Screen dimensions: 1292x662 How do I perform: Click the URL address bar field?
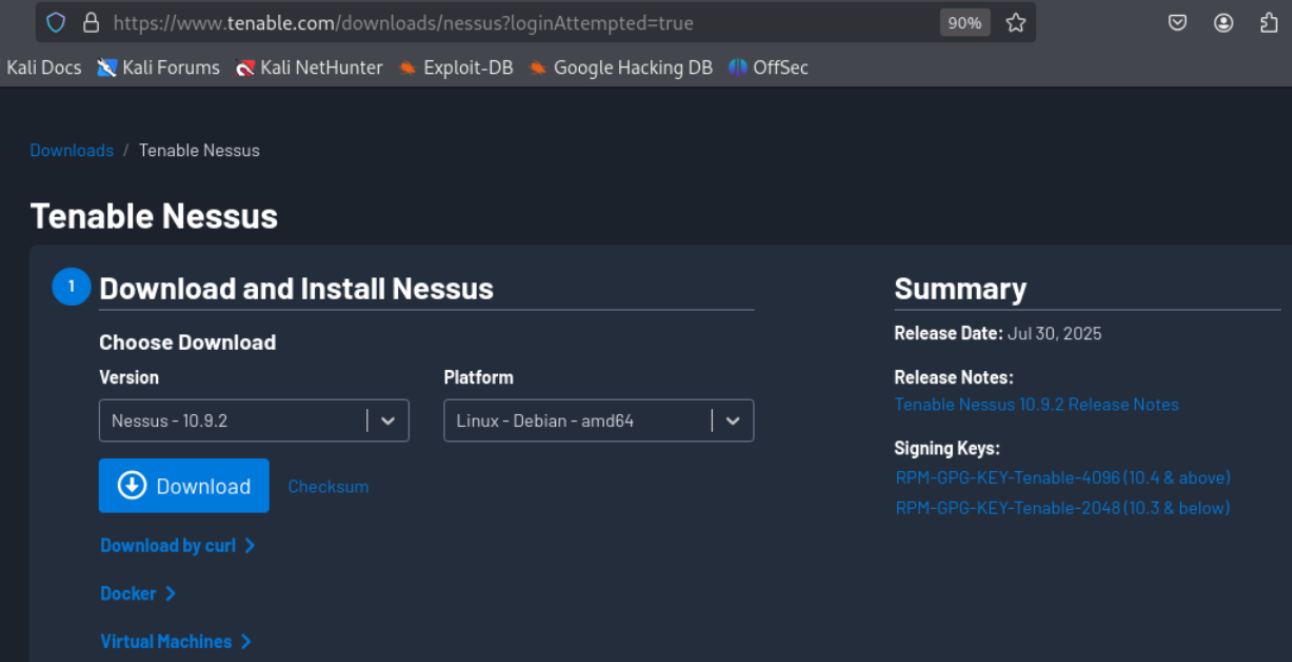(x=500, y=22)
